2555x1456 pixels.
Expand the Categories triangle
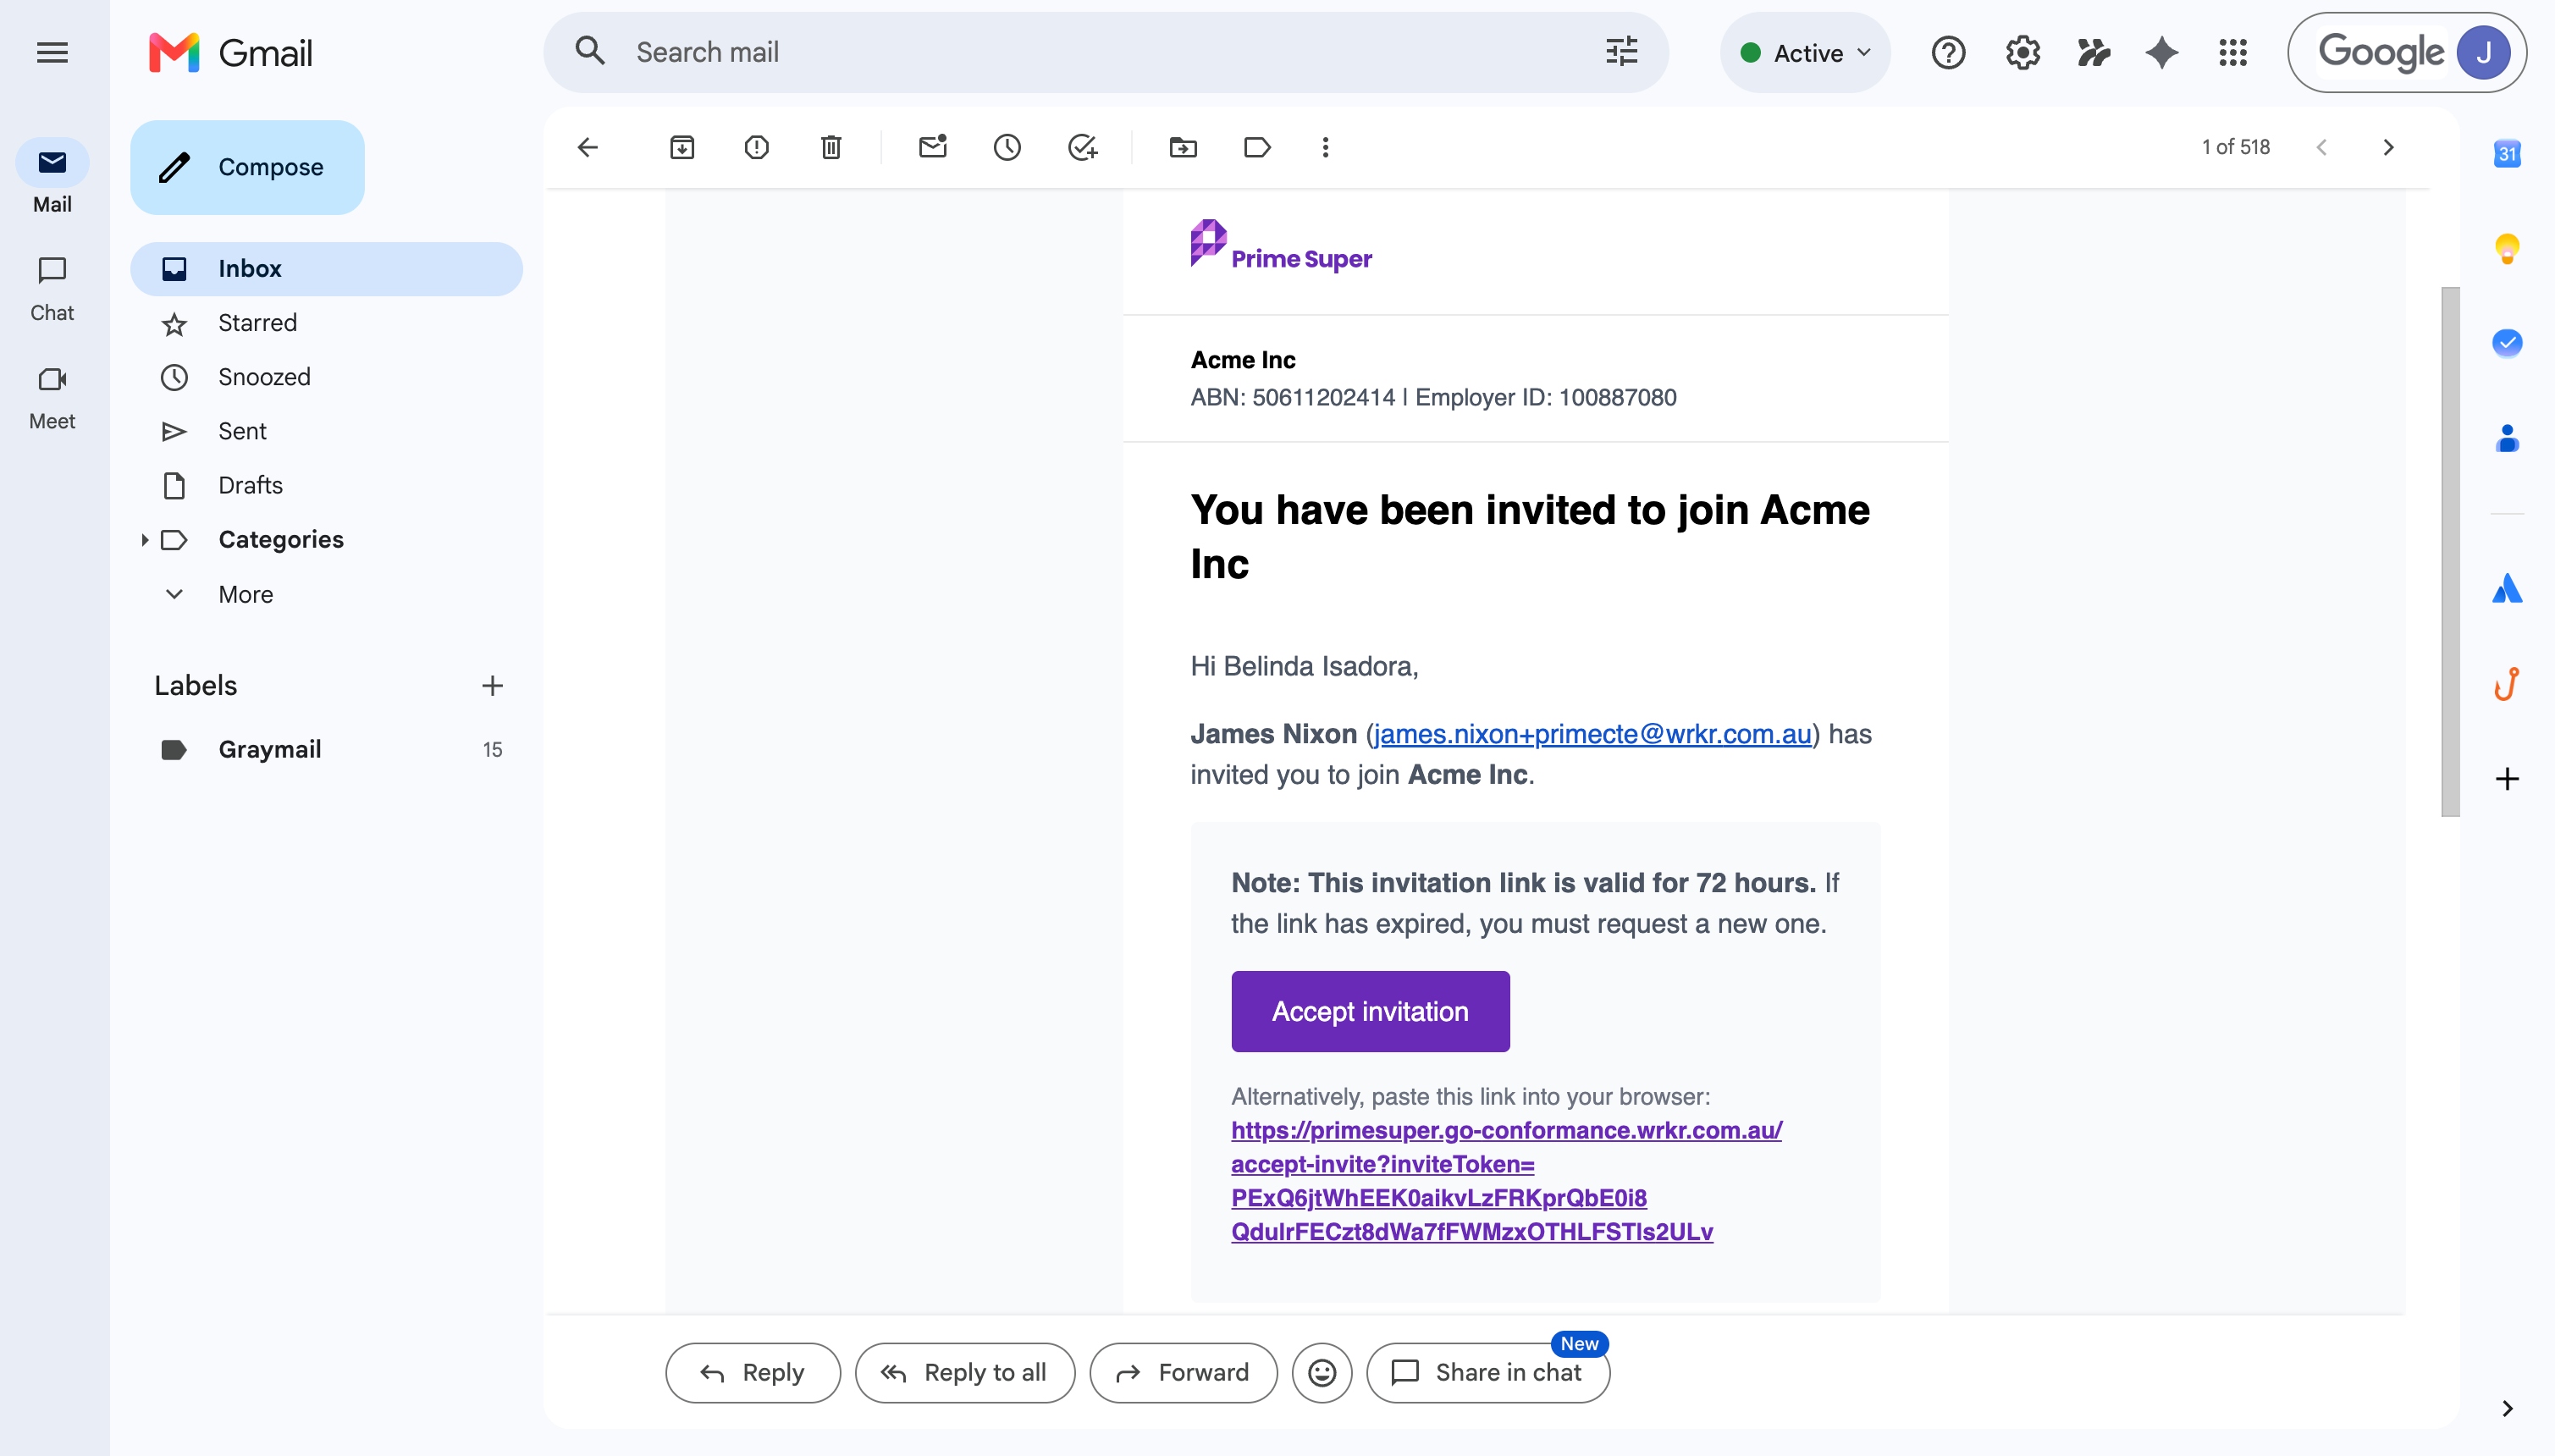click(144, 540)
